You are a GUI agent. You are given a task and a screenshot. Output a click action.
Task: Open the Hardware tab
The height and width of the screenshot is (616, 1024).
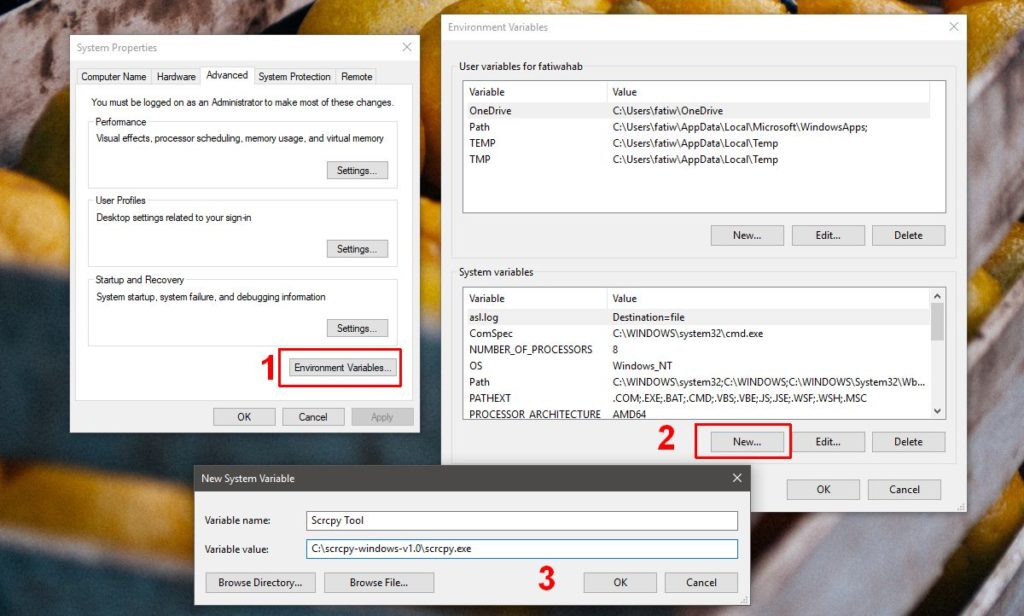(x=176, y=75)
